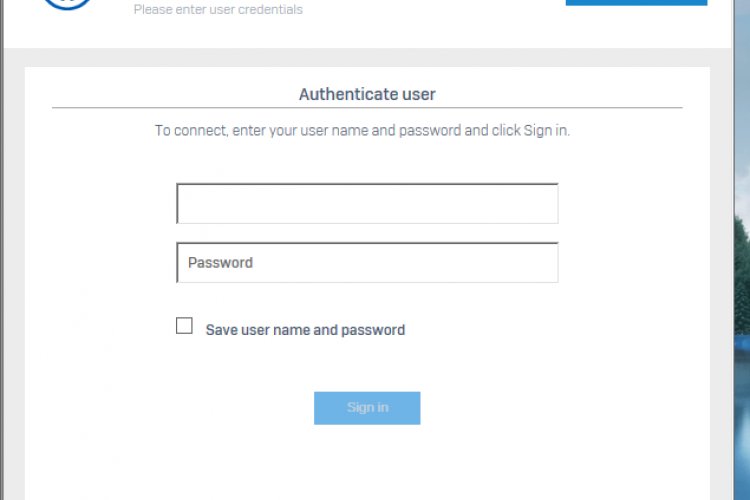Click the divider line under Authenticate user
The width and height of the screenshot is (750, 500).
coord(367,107)
